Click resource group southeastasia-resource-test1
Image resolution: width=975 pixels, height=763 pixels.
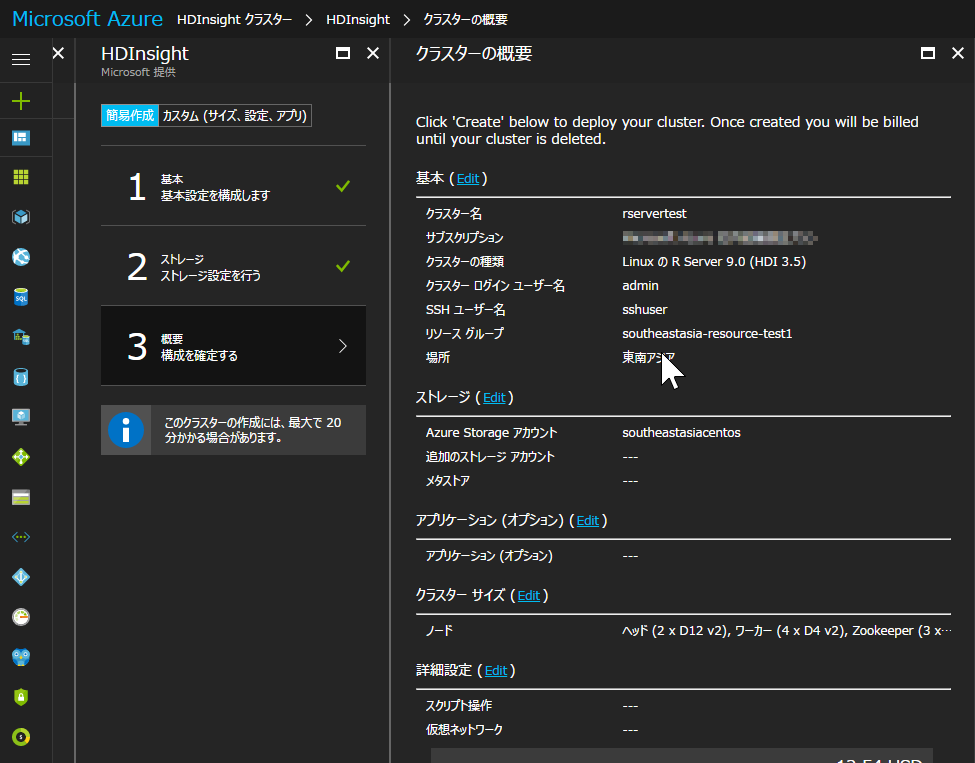click(707, 334)
